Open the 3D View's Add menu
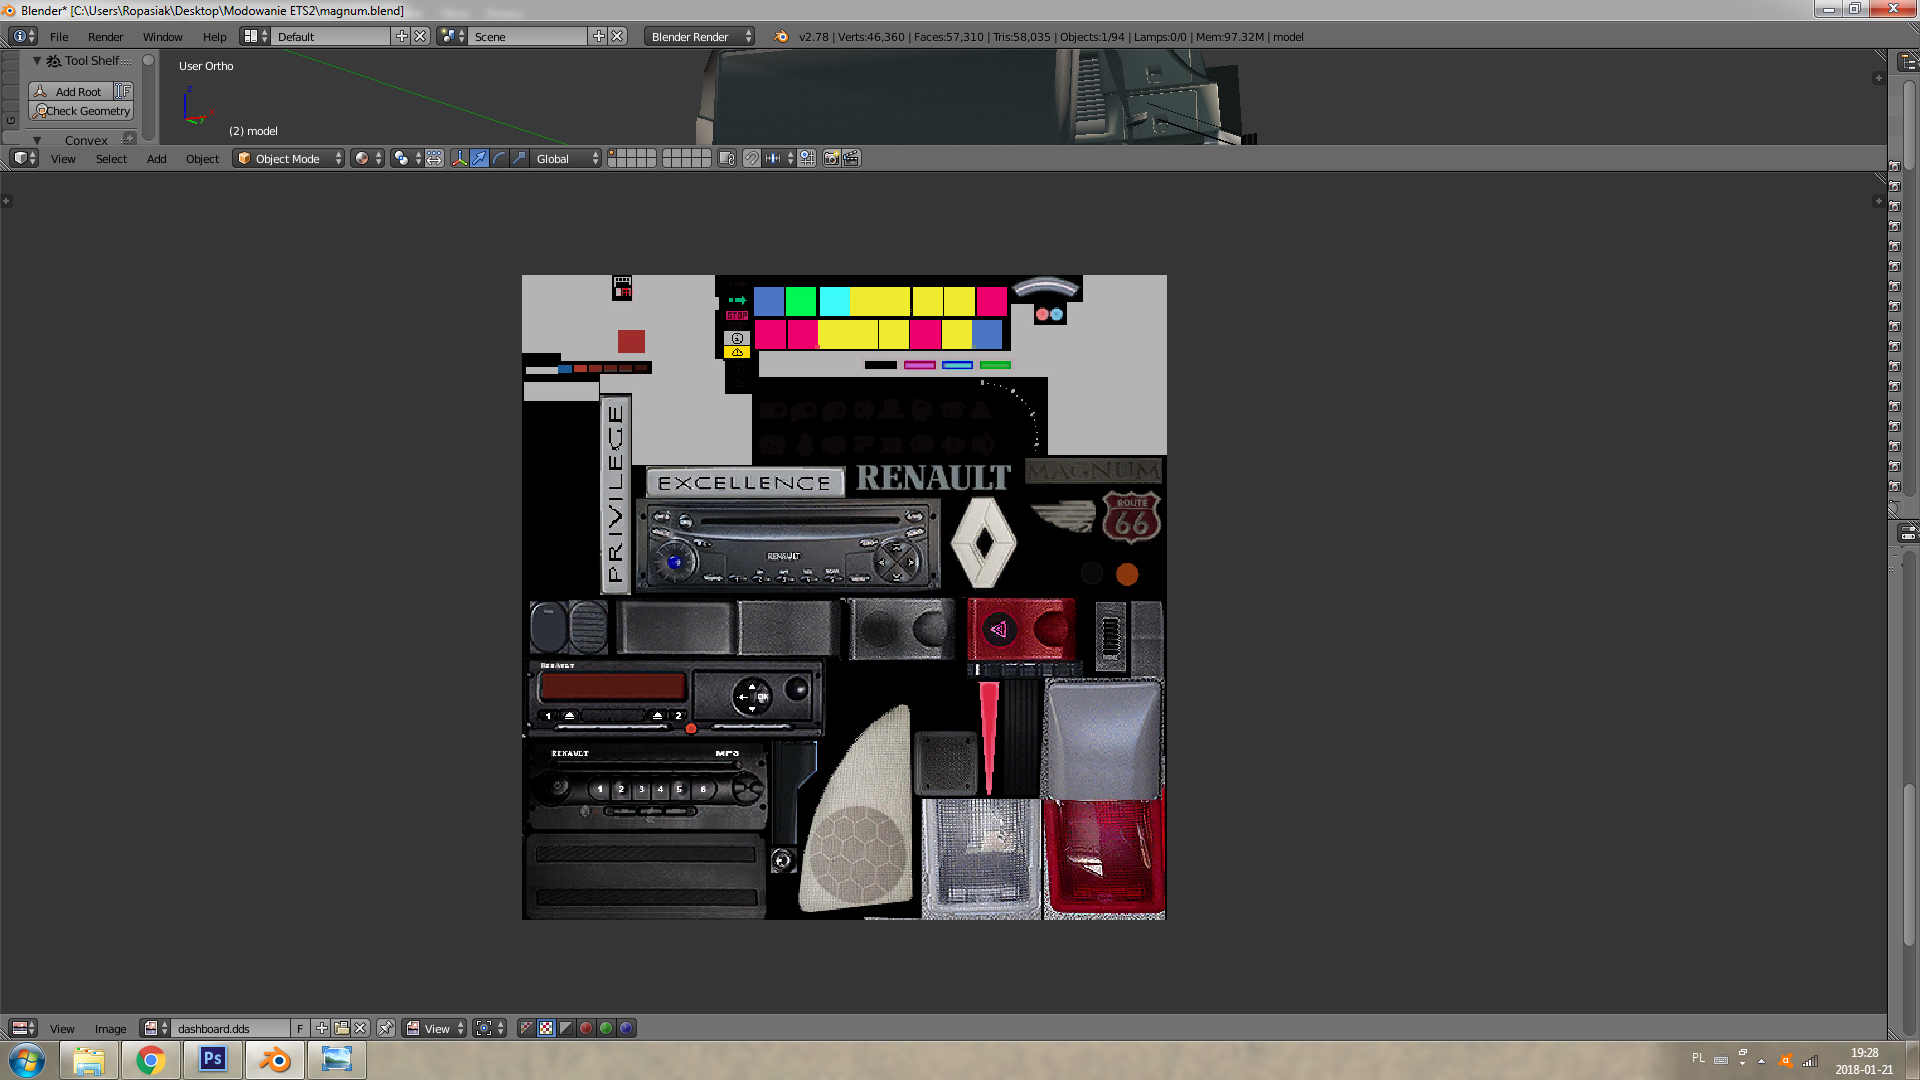 coord(156,159)
